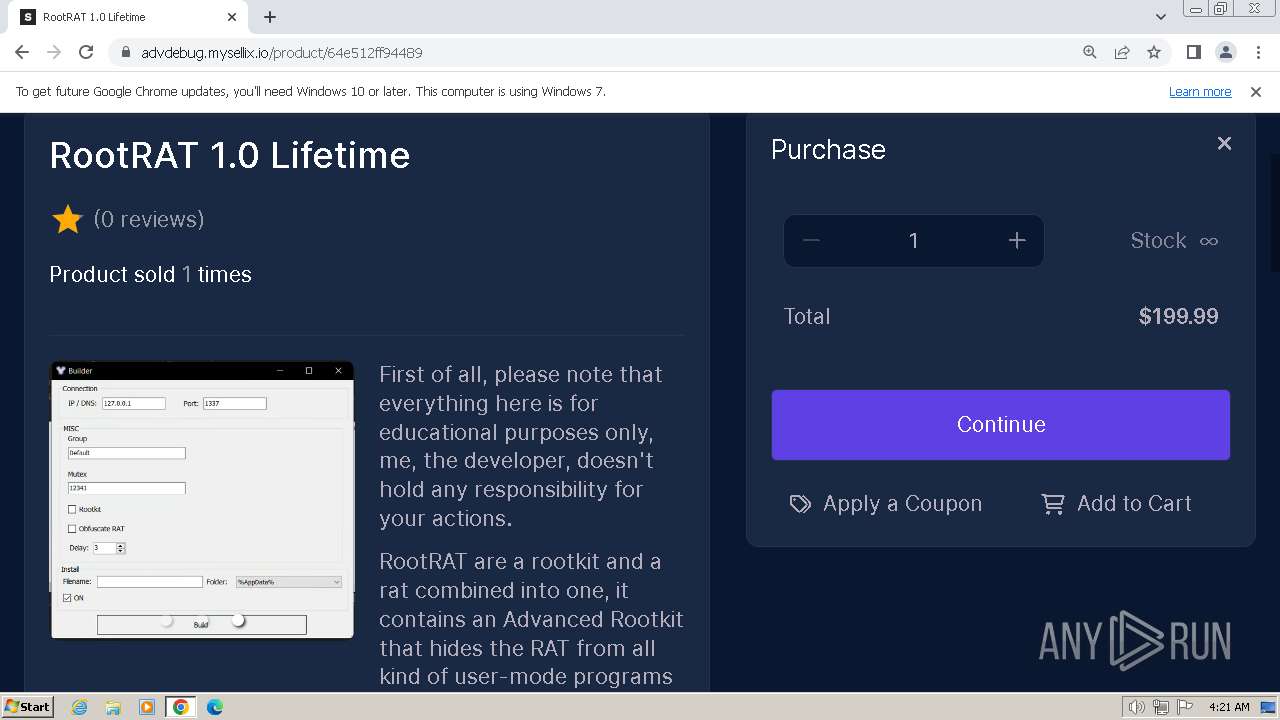Reload the current page
The height and width of the screenshot is (720, 1280).
(x=86, y=52)
